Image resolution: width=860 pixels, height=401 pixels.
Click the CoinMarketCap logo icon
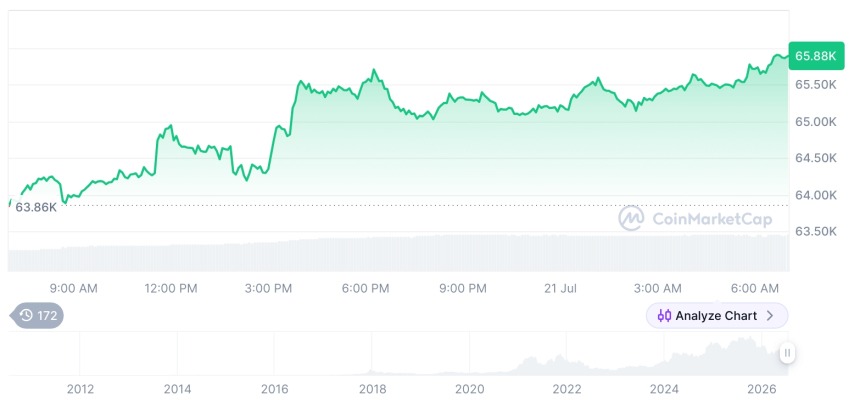pos(631,218)
